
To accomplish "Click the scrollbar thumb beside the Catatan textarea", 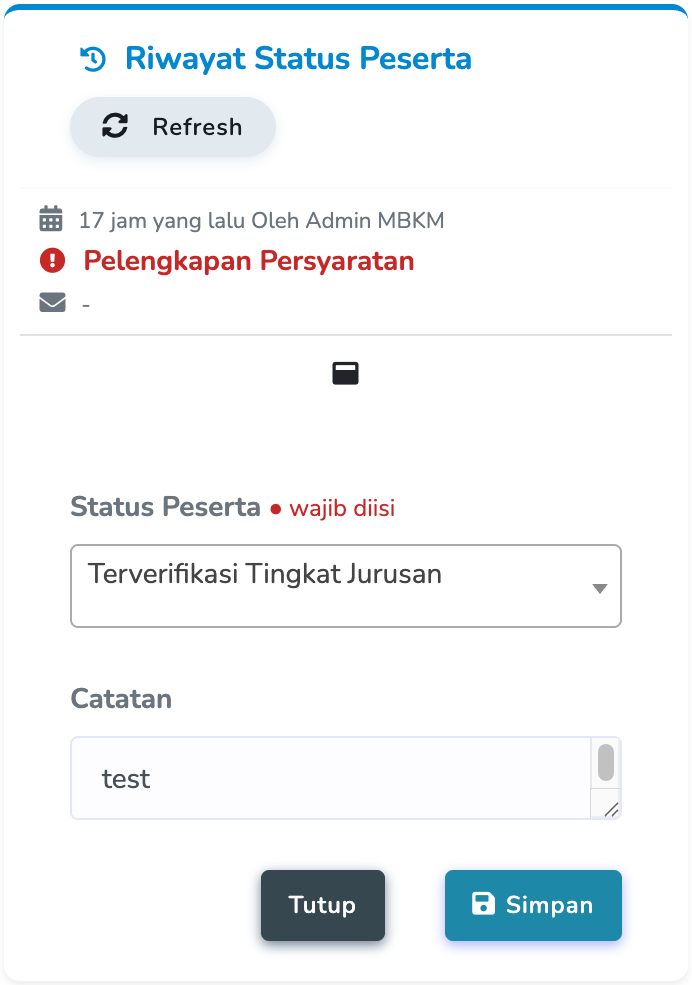I will [x=606, y=762].
